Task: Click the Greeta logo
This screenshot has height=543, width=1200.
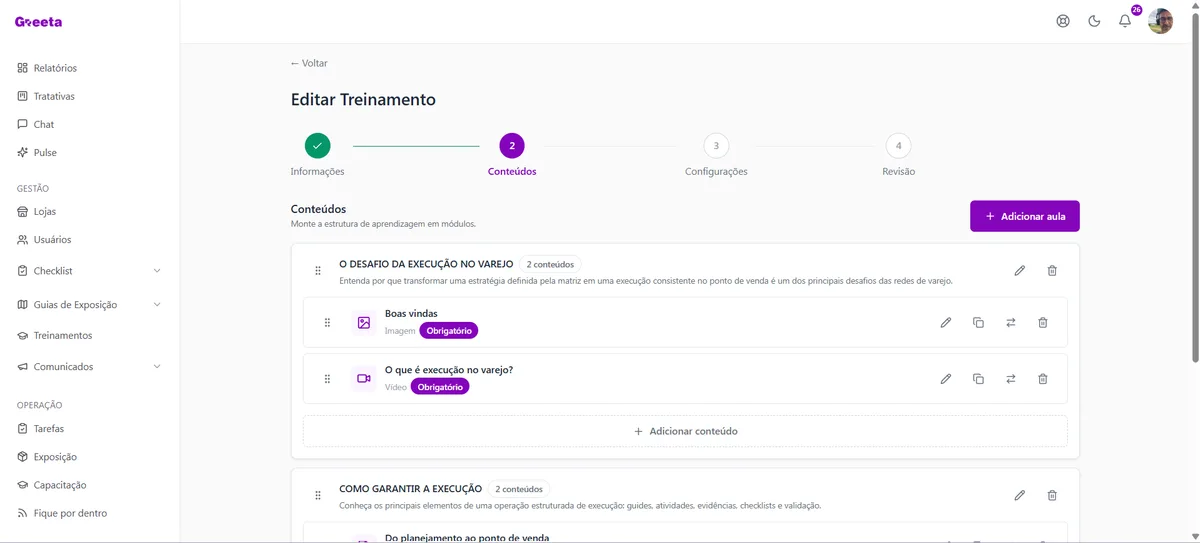Action: (37, 22)
